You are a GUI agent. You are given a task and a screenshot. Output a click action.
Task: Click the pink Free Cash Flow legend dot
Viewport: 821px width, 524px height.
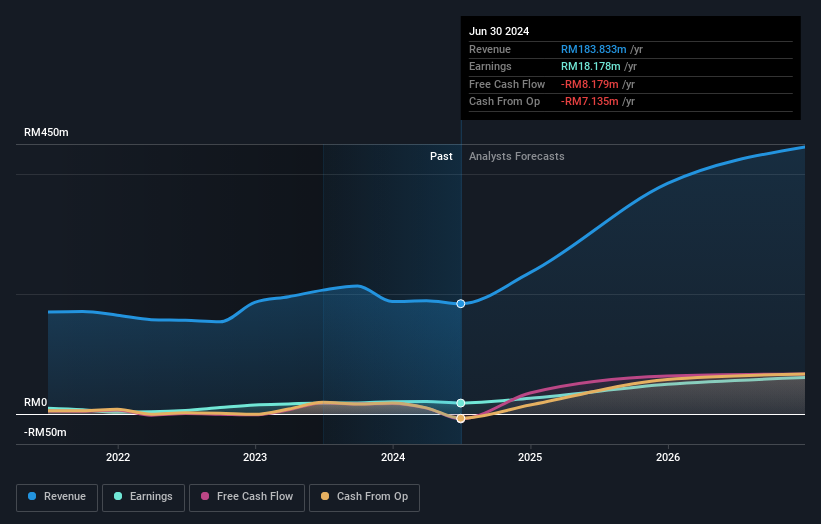pos(205,496)
